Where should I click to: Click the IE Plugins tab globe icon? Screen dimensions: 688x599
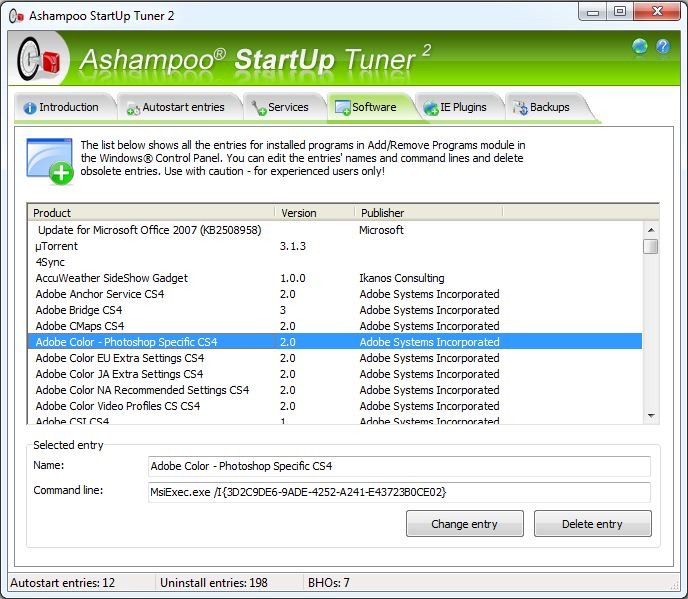coord(431,108)
